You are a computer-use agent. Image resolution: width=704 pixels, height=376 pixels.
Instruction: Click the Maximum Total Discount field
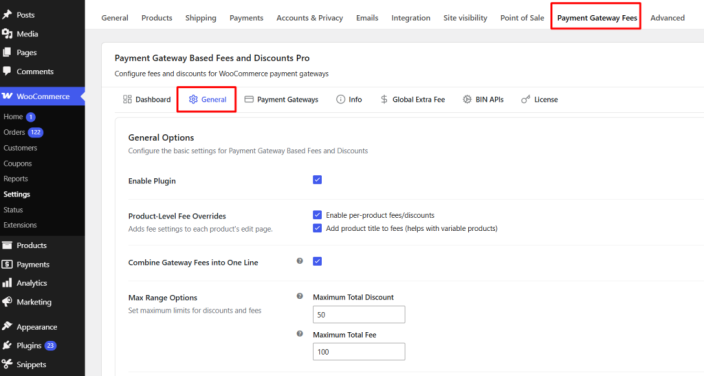point(359,314)
